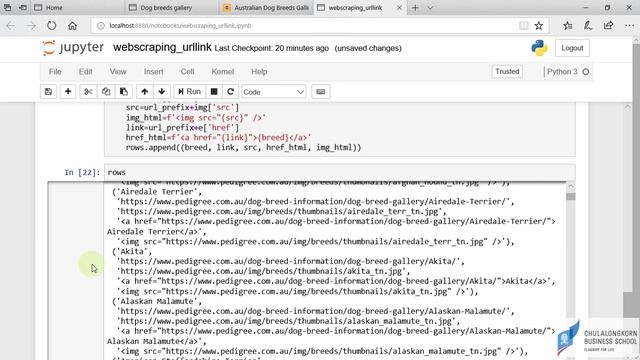
Task: Click the site information icon in address bar
Action: click(x=100, y=26)
